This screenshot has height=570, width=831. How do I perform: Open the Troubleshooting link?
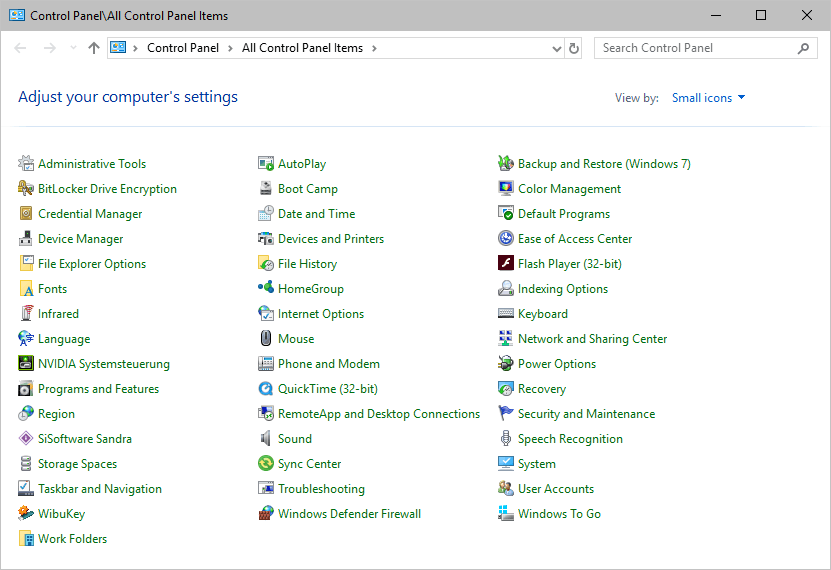tap(321, 488)
